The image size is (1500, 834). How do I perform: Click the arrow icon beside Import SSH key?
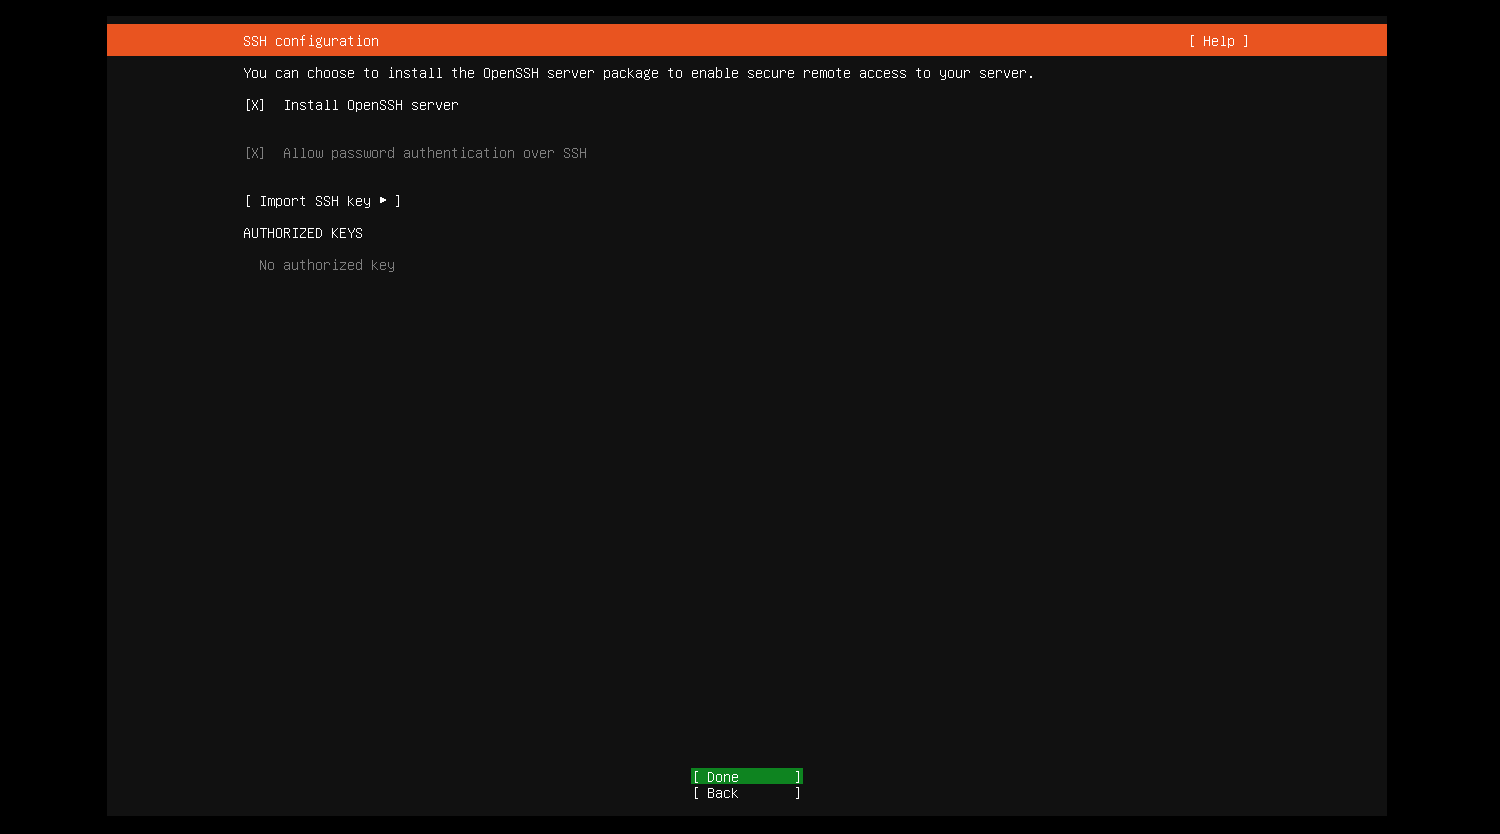[x=383, y=201]
